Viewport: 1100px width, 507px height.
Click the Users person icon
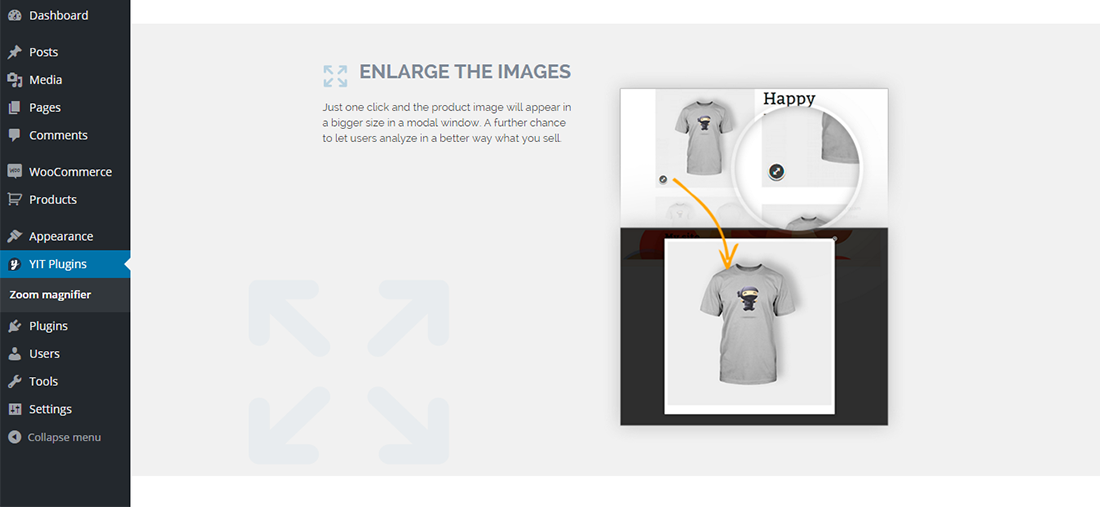14,353
